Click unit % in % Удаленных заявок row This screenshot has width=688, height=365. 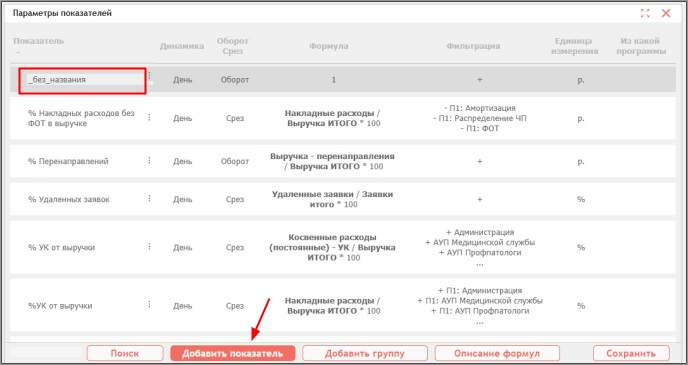[x=581, y=199]
